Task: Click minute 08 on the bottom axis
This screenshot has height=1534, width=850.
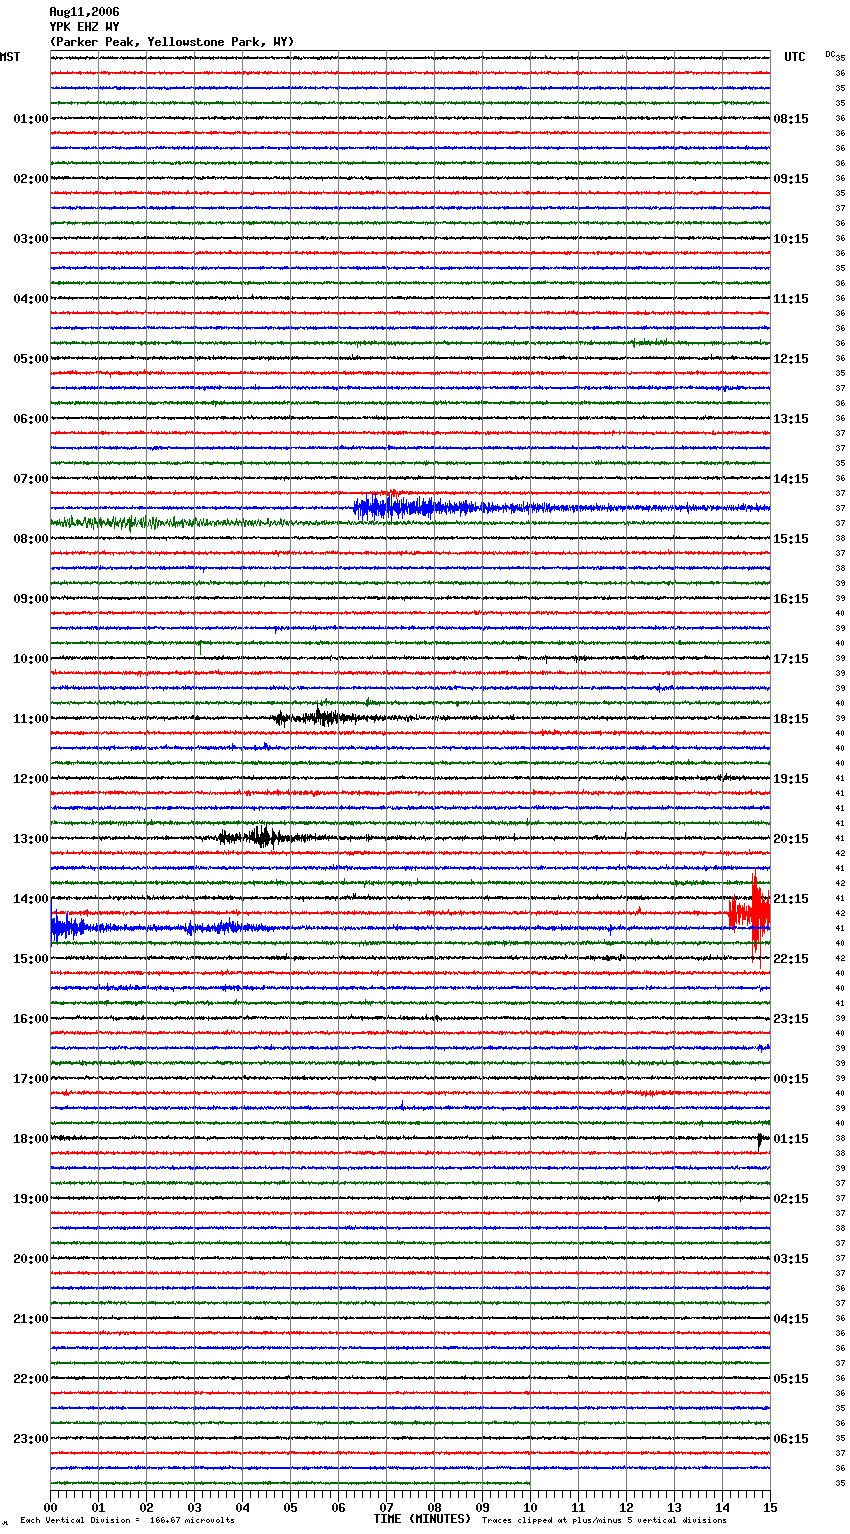Action: tap(435, 1507)
